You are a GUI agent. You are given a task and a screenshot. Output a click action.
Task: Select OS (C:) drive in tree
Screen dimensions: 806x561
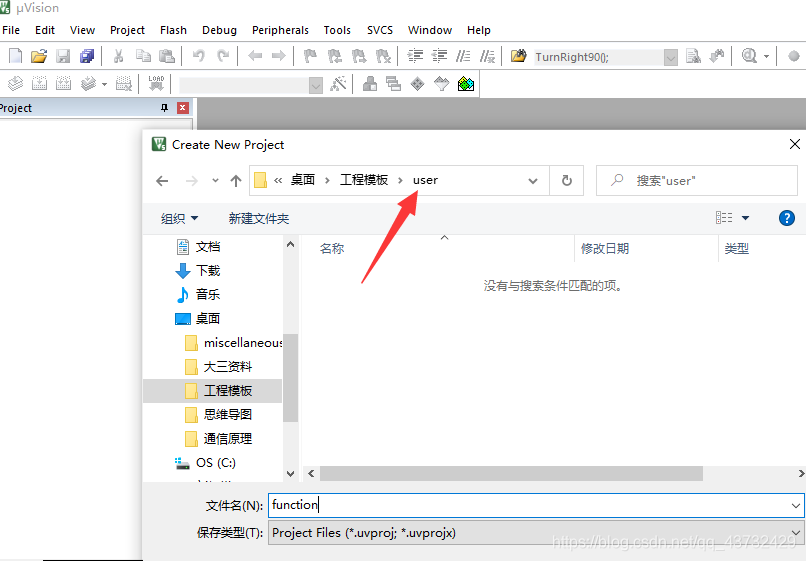tap(206, 463)
